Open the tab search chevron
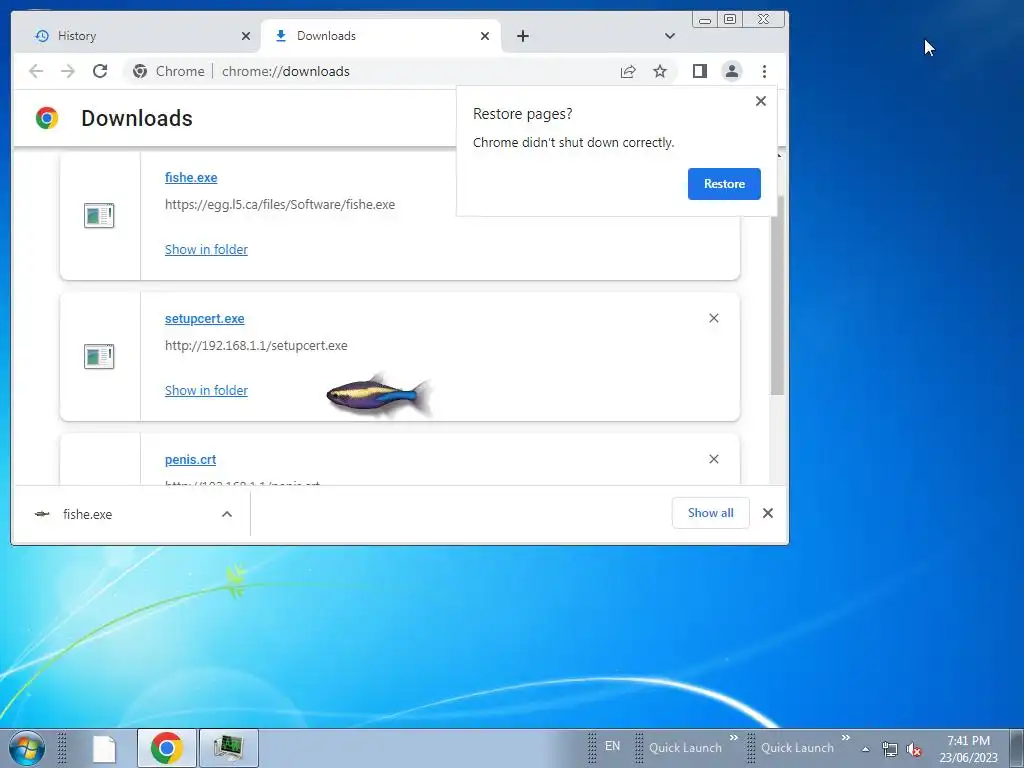The image size is (1024, 768). (x=669, y=36)
